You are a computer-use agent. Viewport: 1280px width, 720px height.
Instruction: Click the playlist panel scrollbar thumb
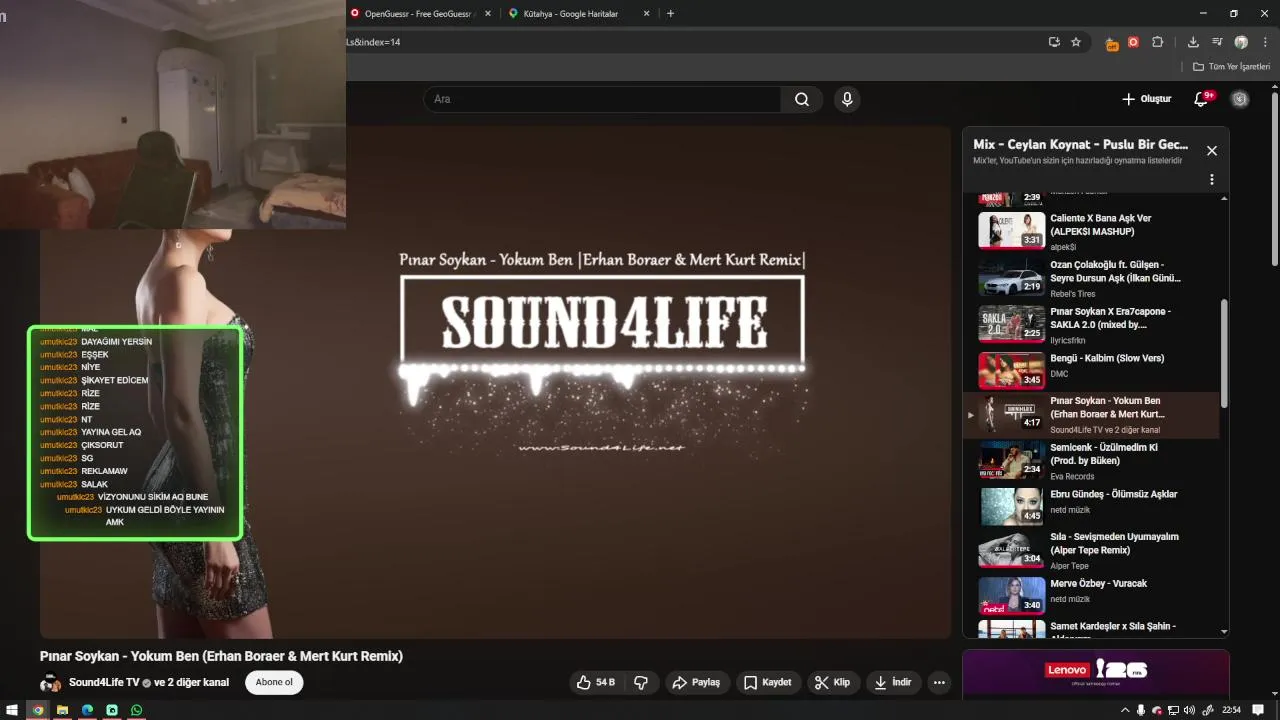1225,353
